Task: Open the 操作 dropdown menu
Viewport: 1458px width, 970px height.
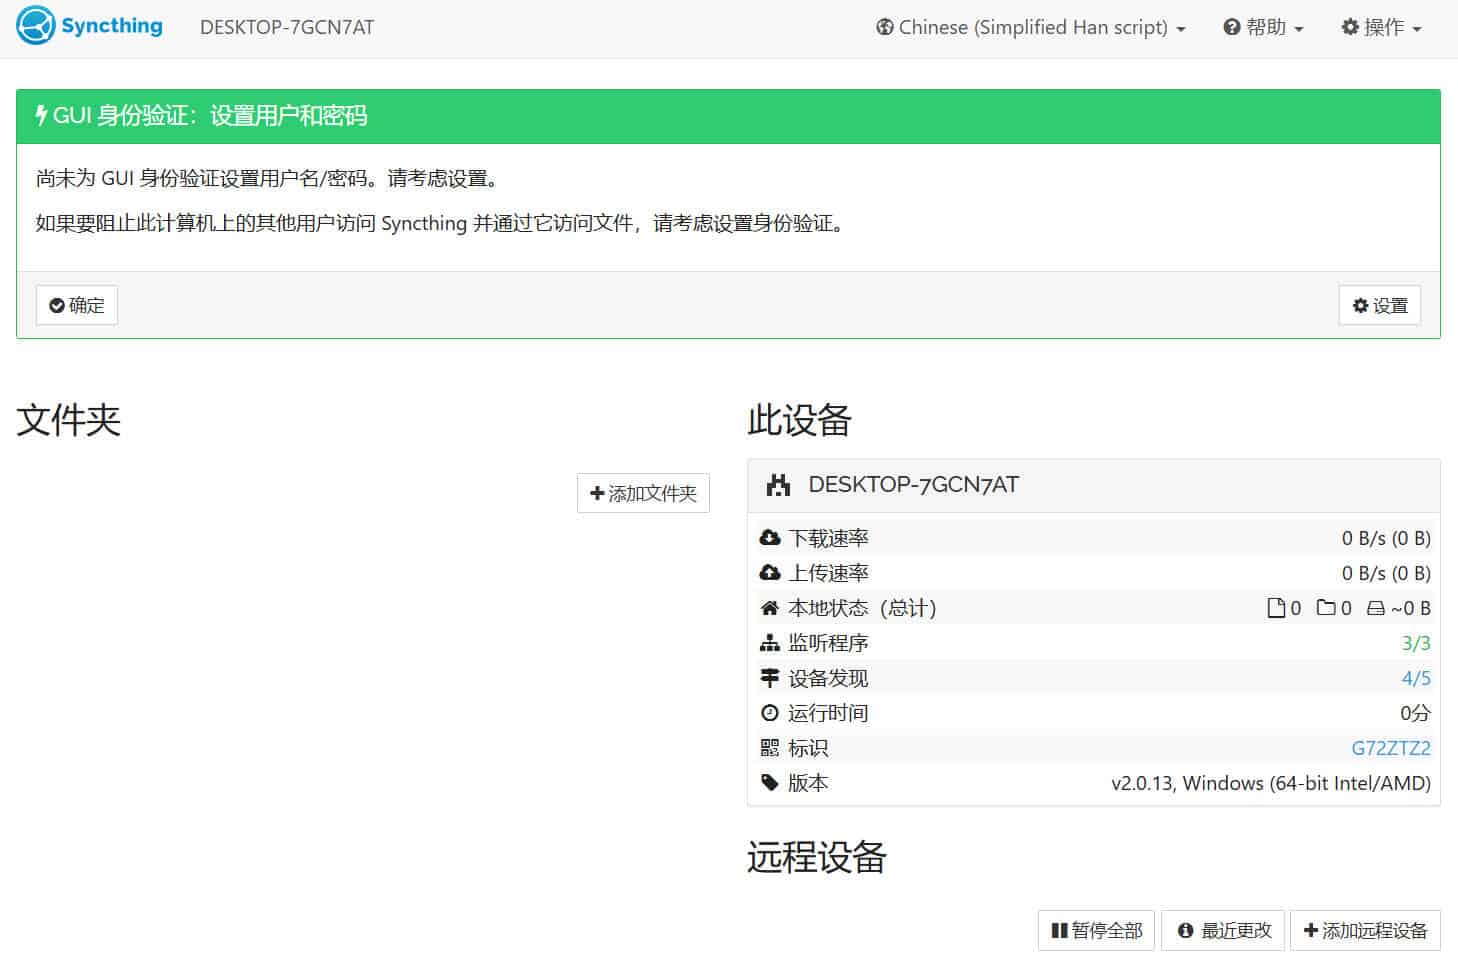Action: (1381, 27)
